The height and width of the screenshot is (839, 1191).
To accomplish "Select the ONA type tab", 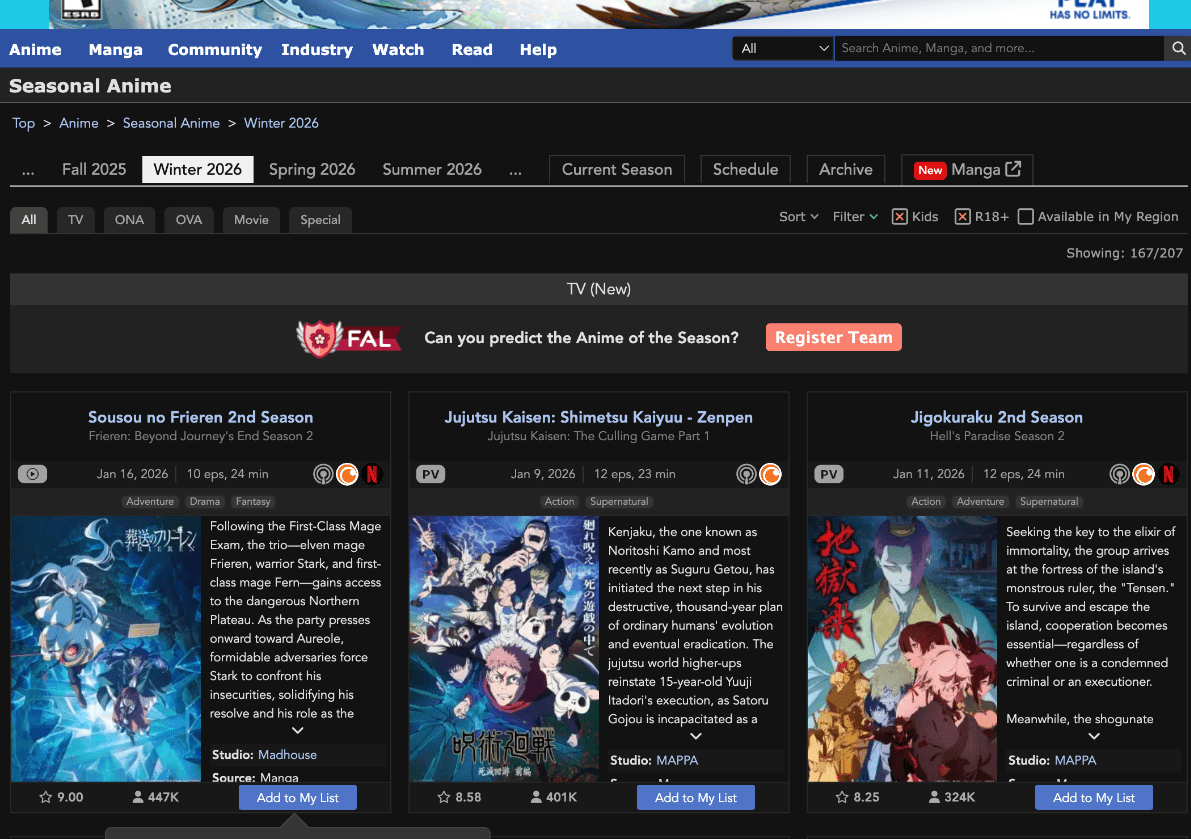I will click(129, 219).
